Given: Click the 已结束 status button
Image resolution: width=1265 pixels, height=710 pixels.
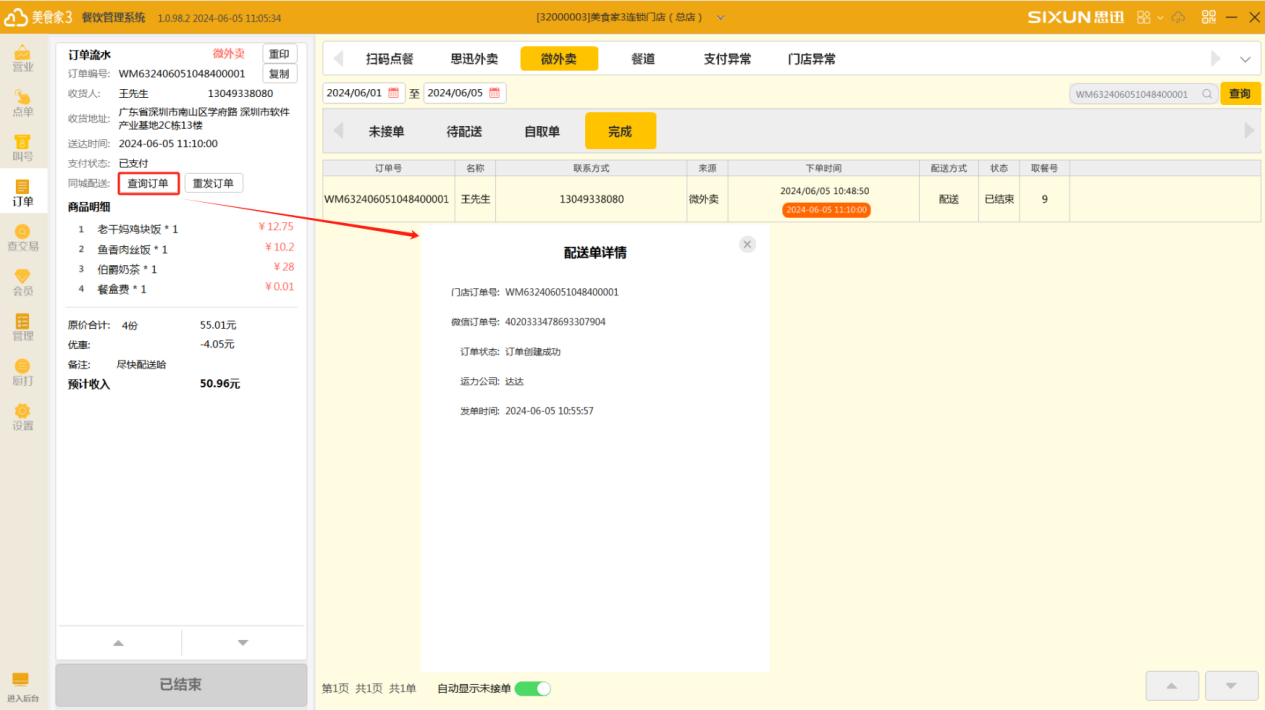Looking at the screenshot, I should [181, 685].
